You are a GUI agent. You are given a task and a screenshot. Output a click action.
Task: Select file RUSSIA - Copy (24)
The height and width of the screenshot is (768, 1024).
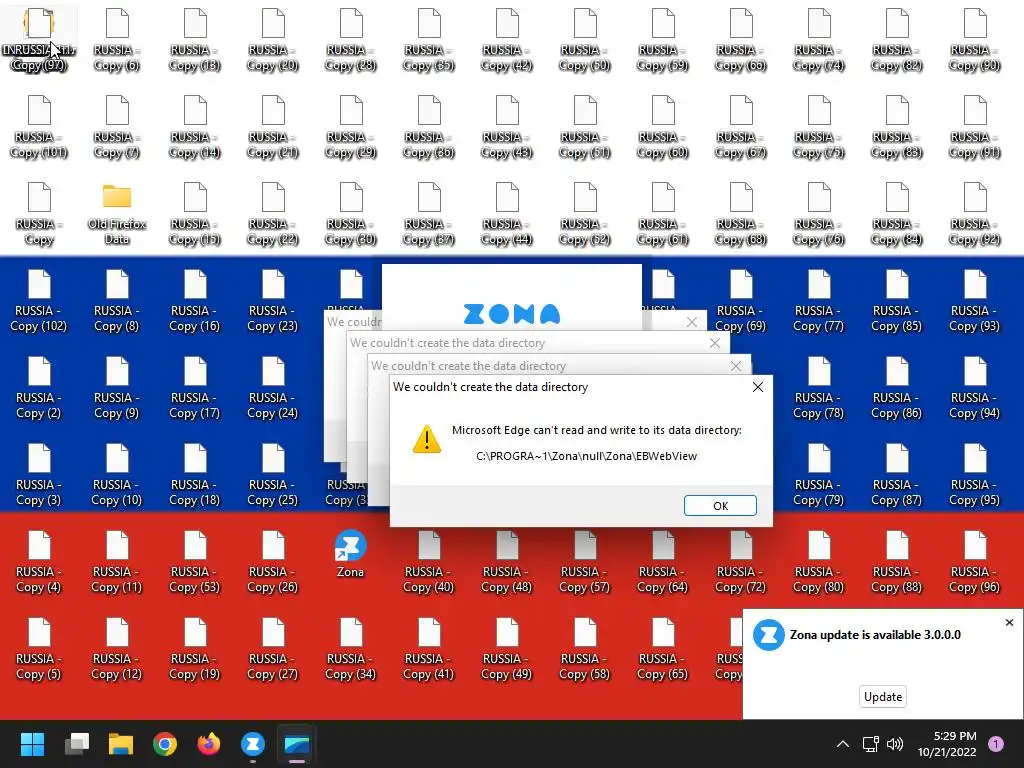click(x=273, y=387)
